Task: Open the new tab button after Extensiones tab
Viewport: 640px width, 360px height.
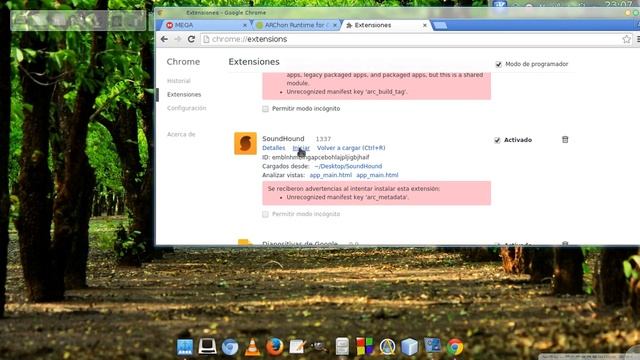Action: point(440,25)
